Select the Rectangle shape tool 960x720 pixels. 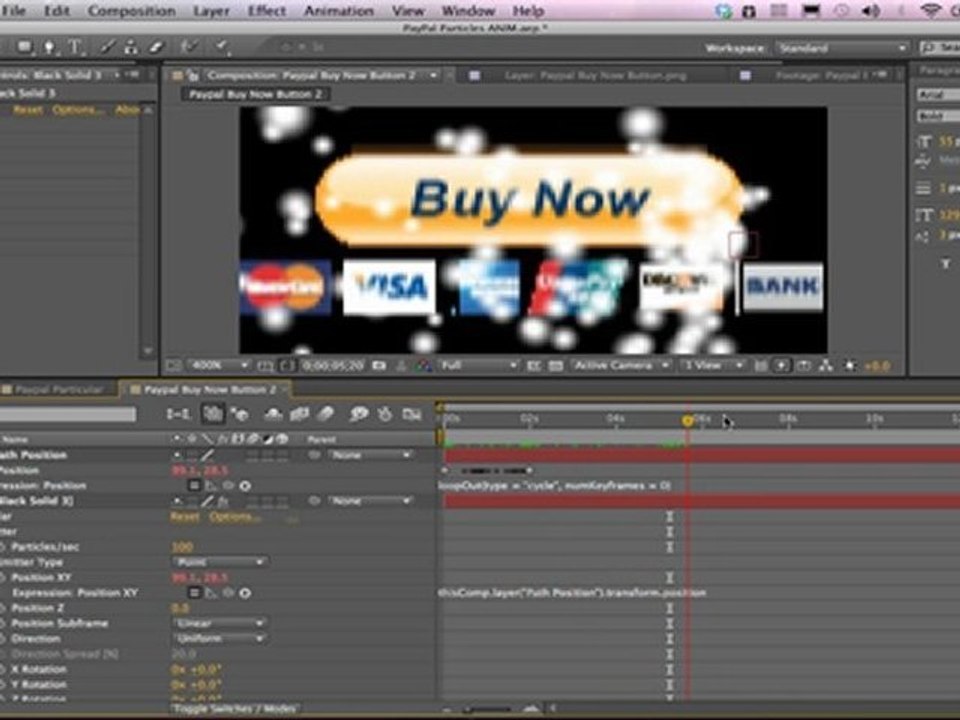pyautogui.click(x=25, y=47)
